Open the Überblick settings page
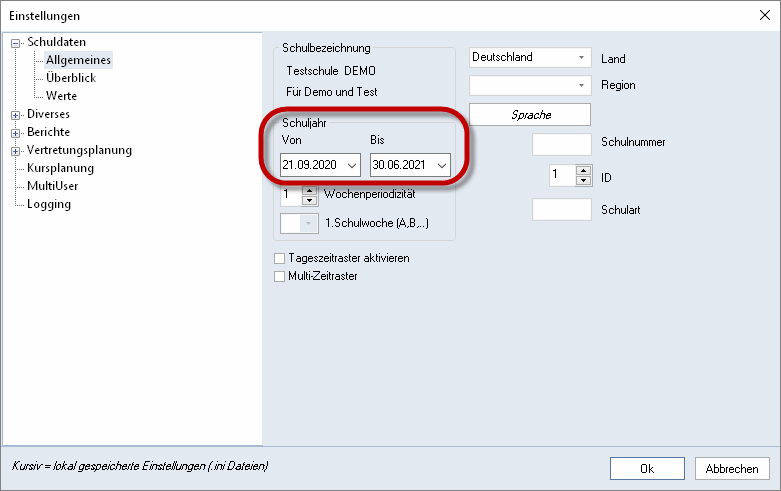This screenshot has height=491, width=781. (71, 78)
